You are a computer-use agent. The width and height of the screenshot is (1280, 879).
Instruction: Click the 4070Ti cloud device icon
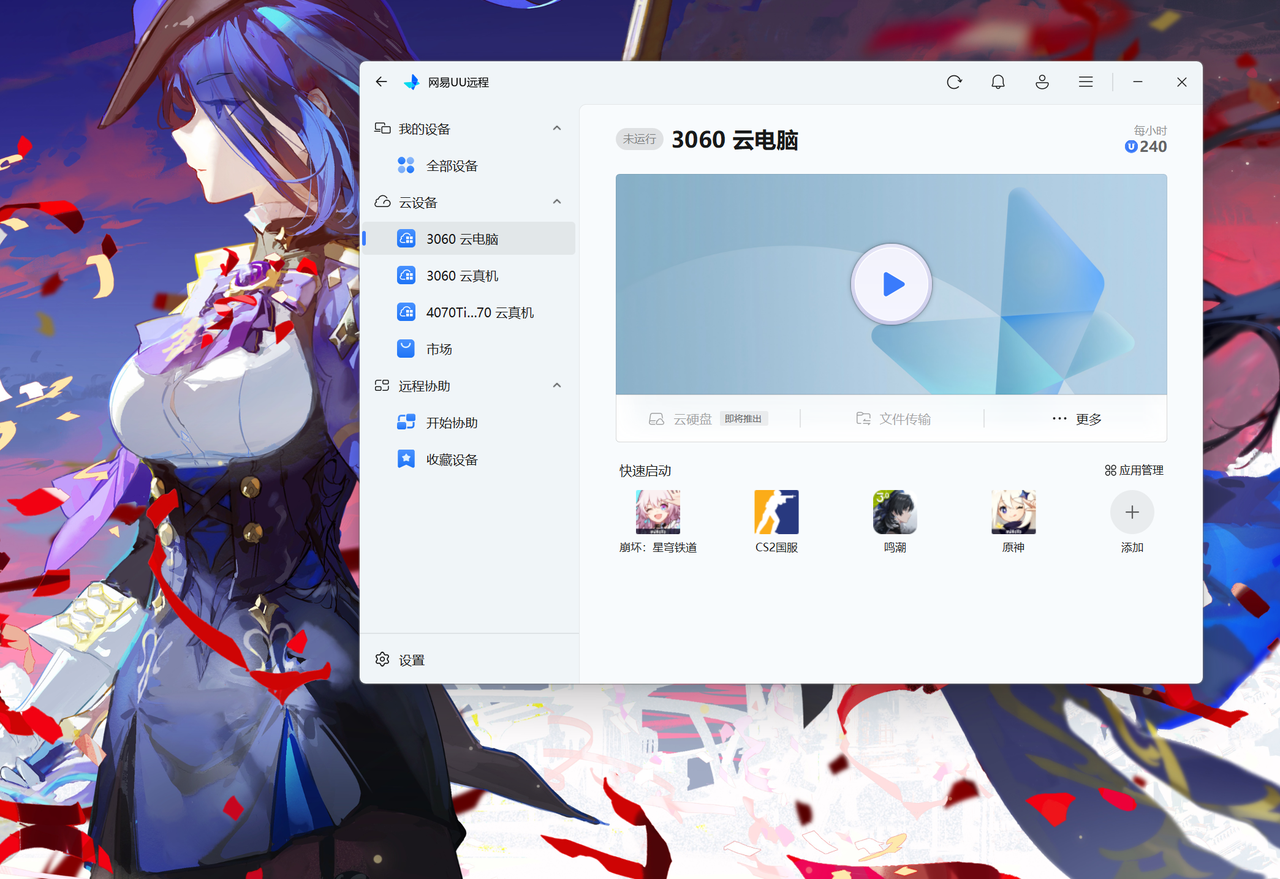point(406,313)
